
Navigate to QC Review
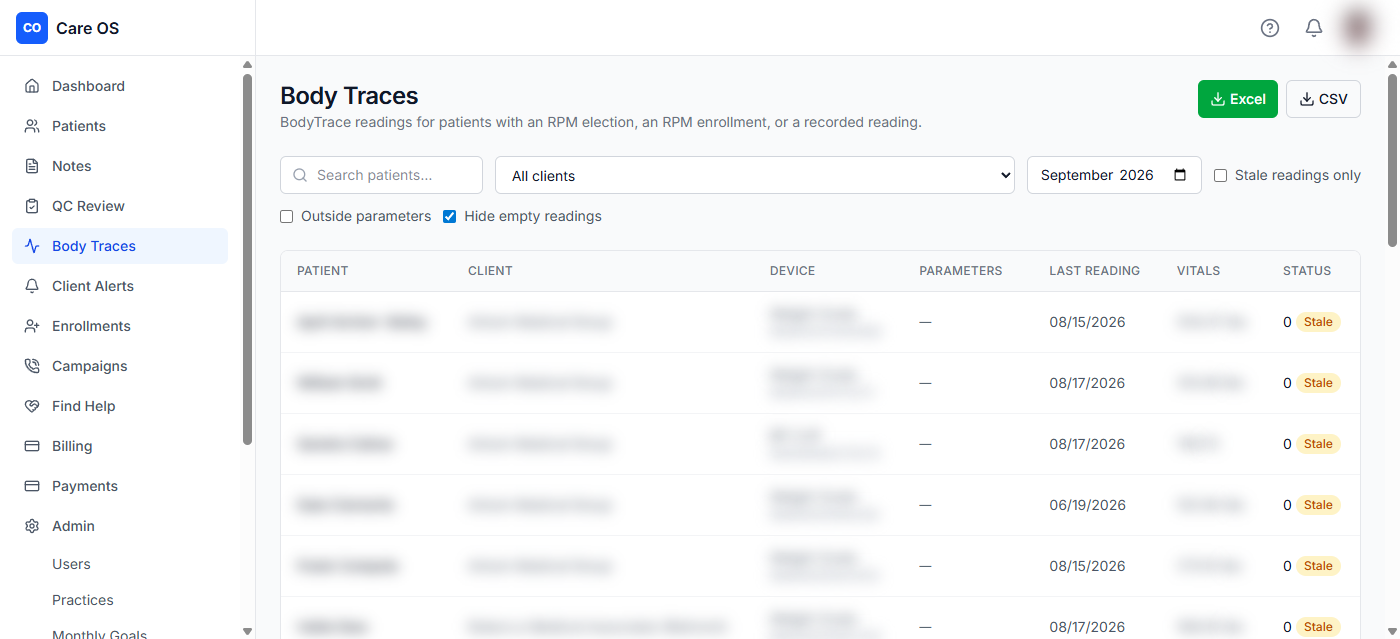pyautogui.click(x=120, y=206)
